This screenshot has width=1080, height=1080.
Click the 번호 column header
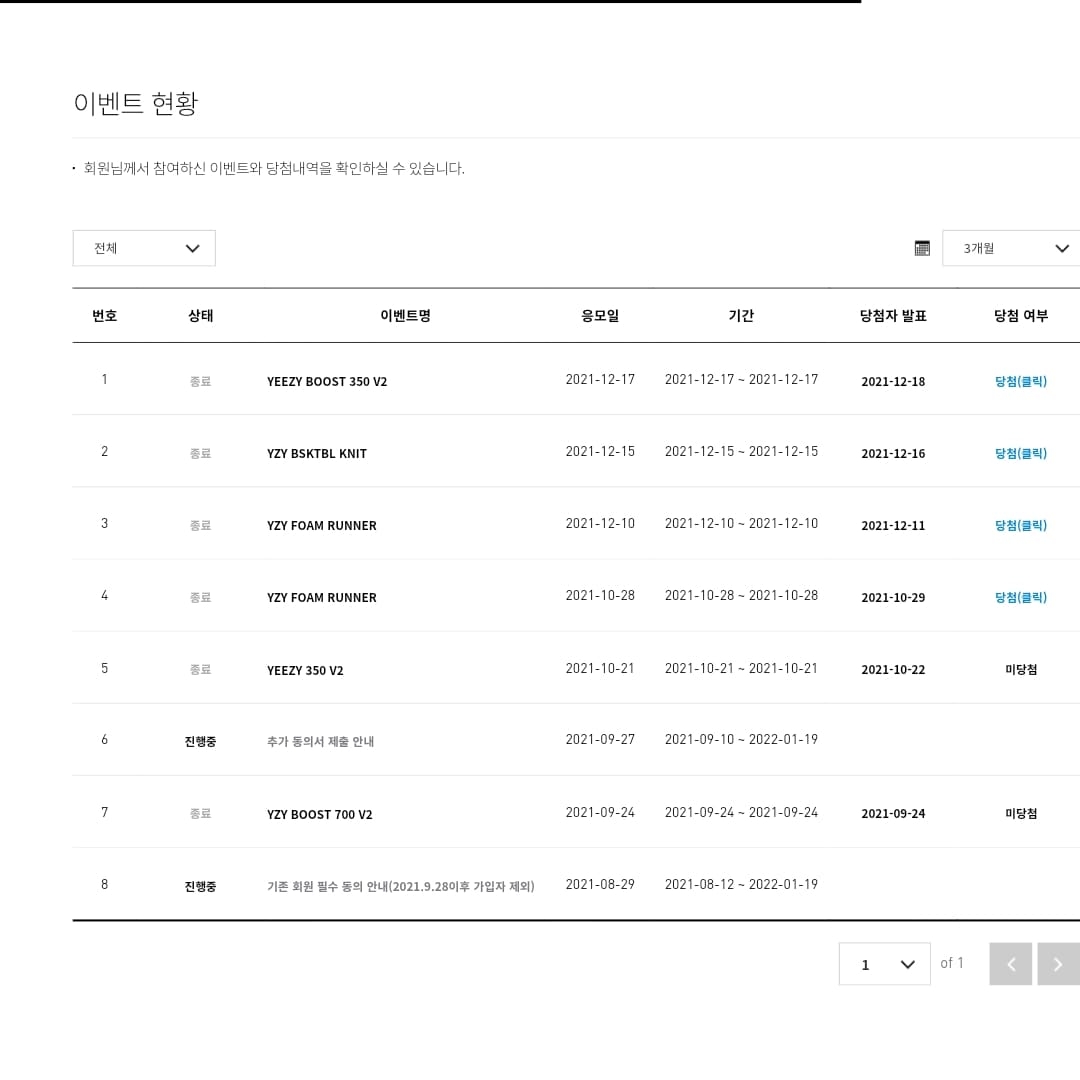tap(105, 315)
